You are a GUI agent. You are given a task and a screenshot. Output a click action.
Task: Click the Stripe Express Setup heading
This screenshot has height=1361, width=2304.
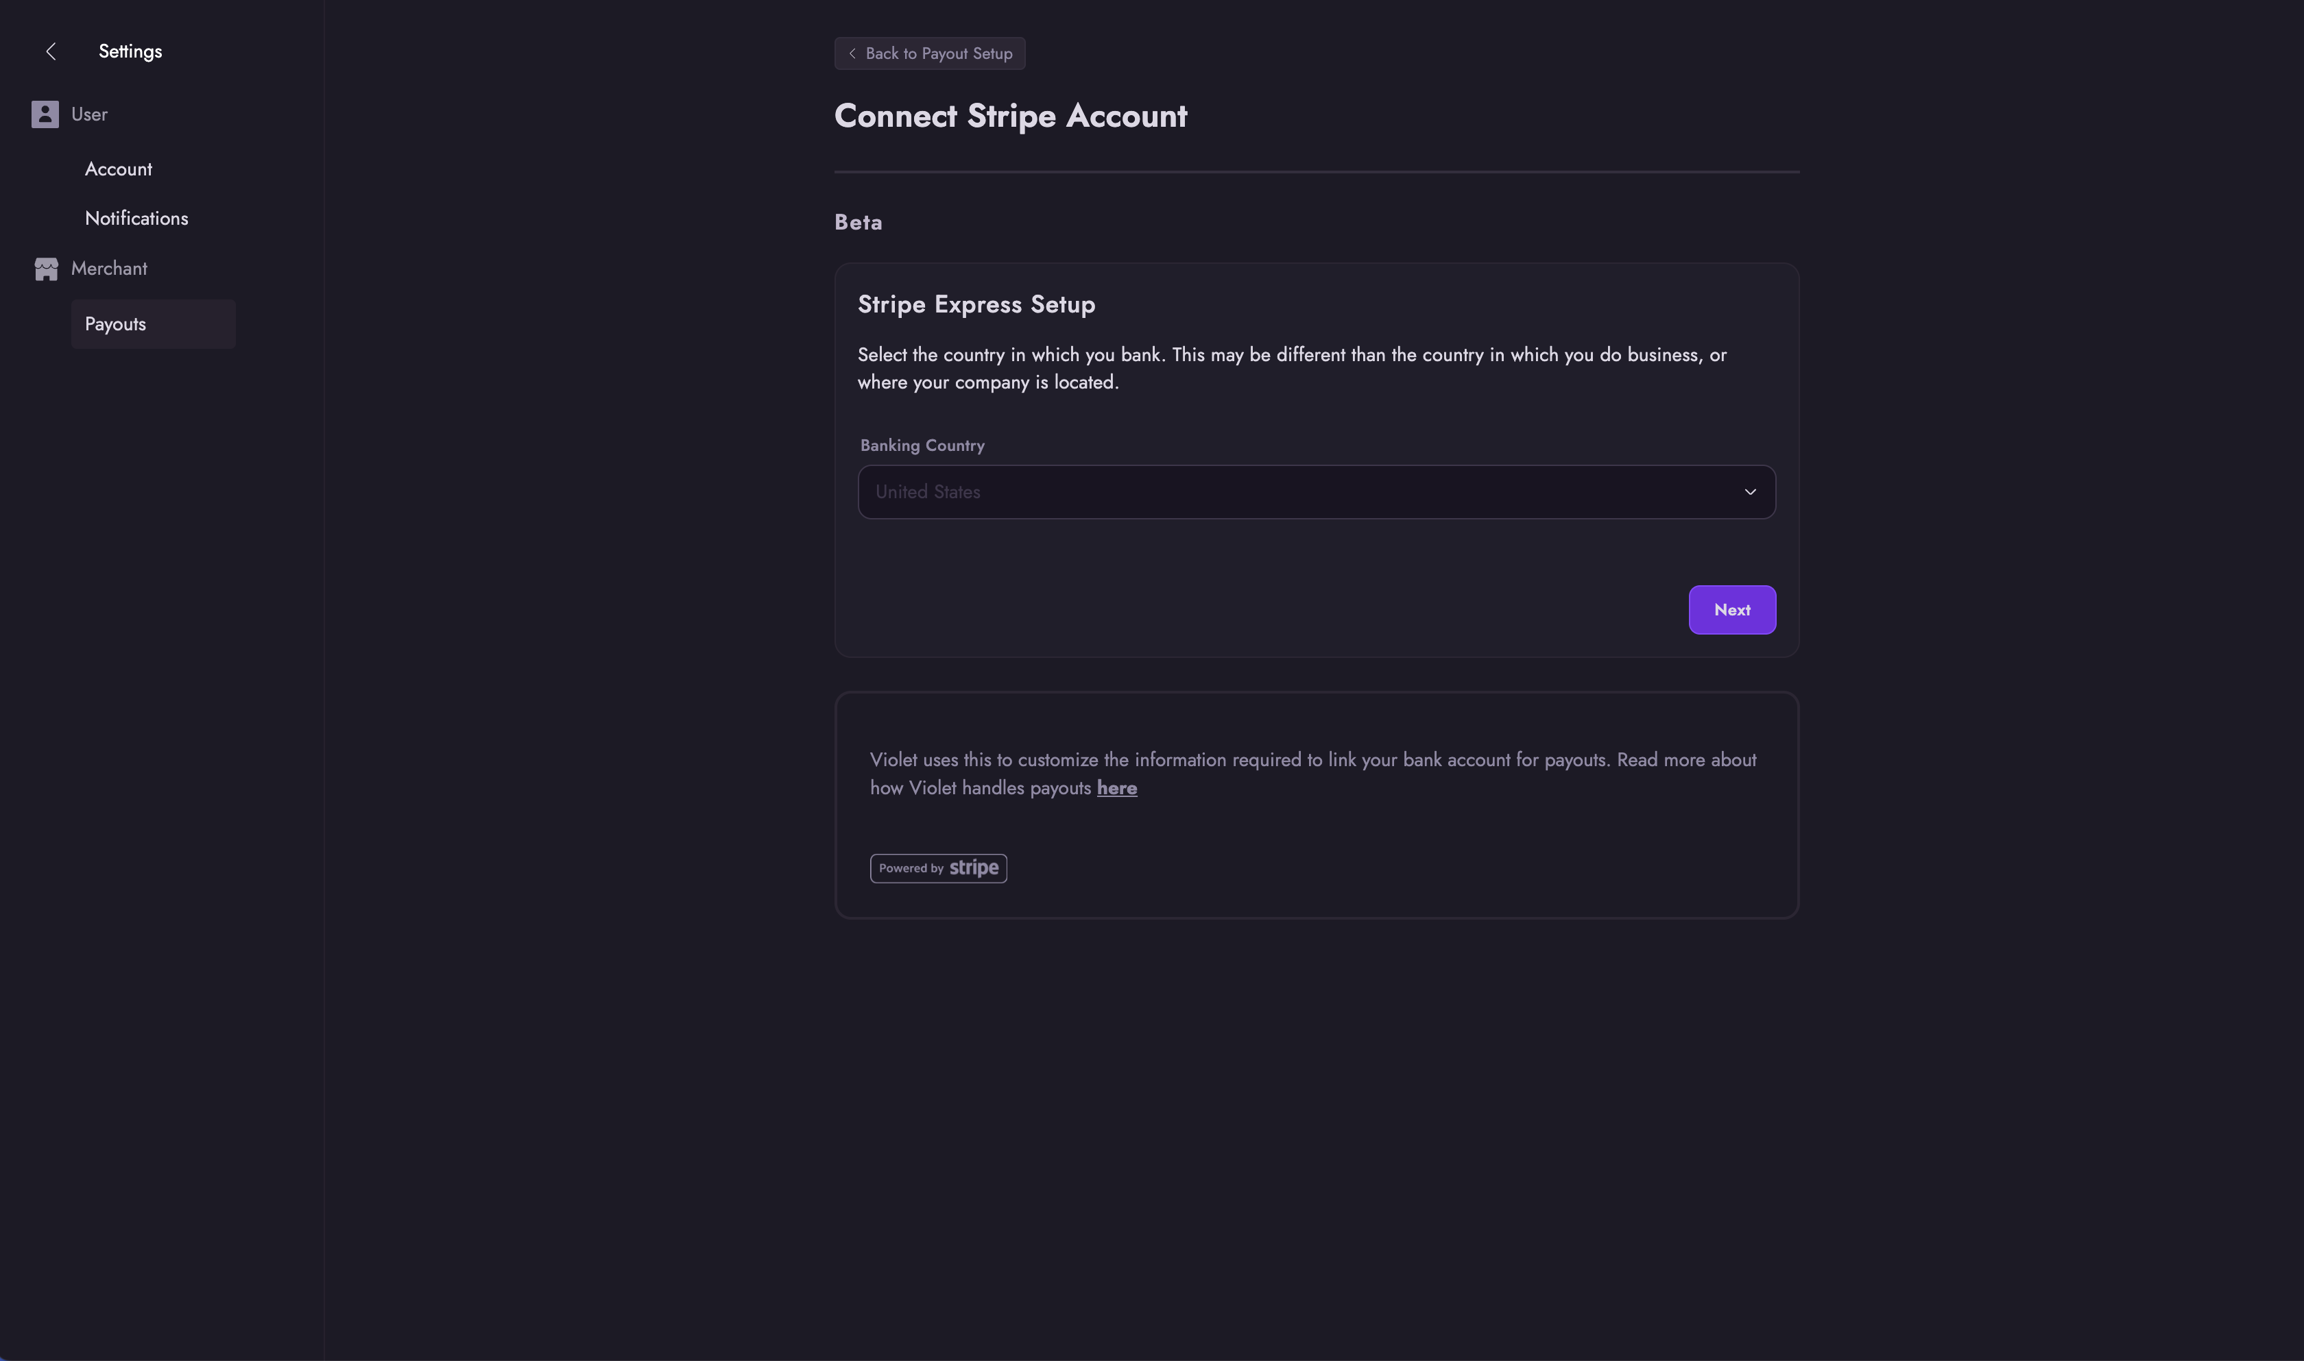pos(976,305)
